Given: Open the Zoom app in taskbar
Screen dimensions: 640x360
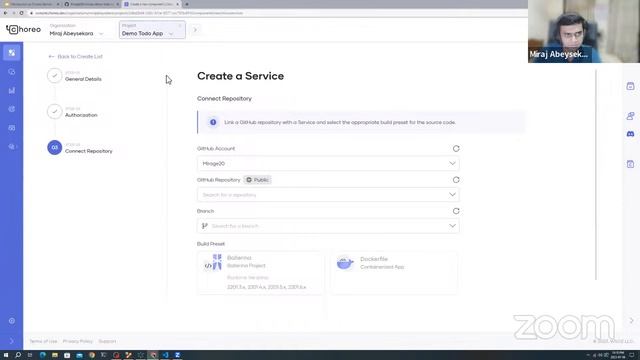Looking at the screenshot, I should point(178,355).
